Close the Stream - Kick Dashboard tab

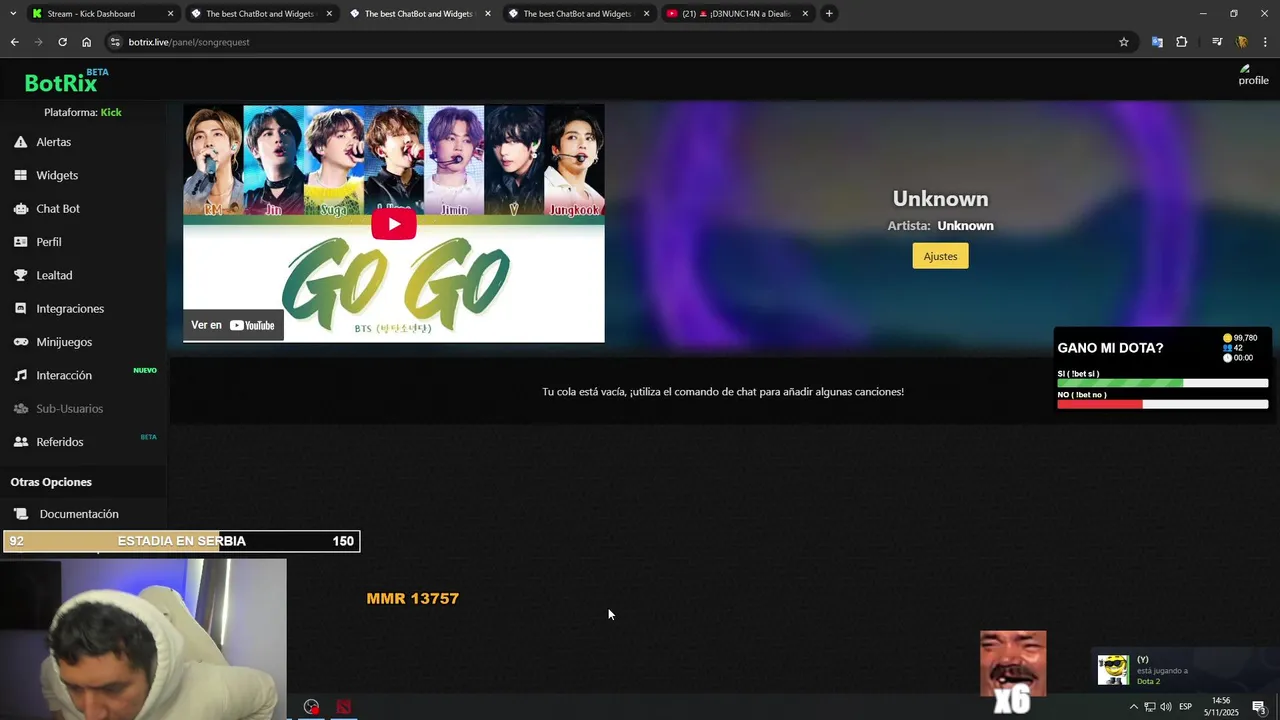pos(170,14)
